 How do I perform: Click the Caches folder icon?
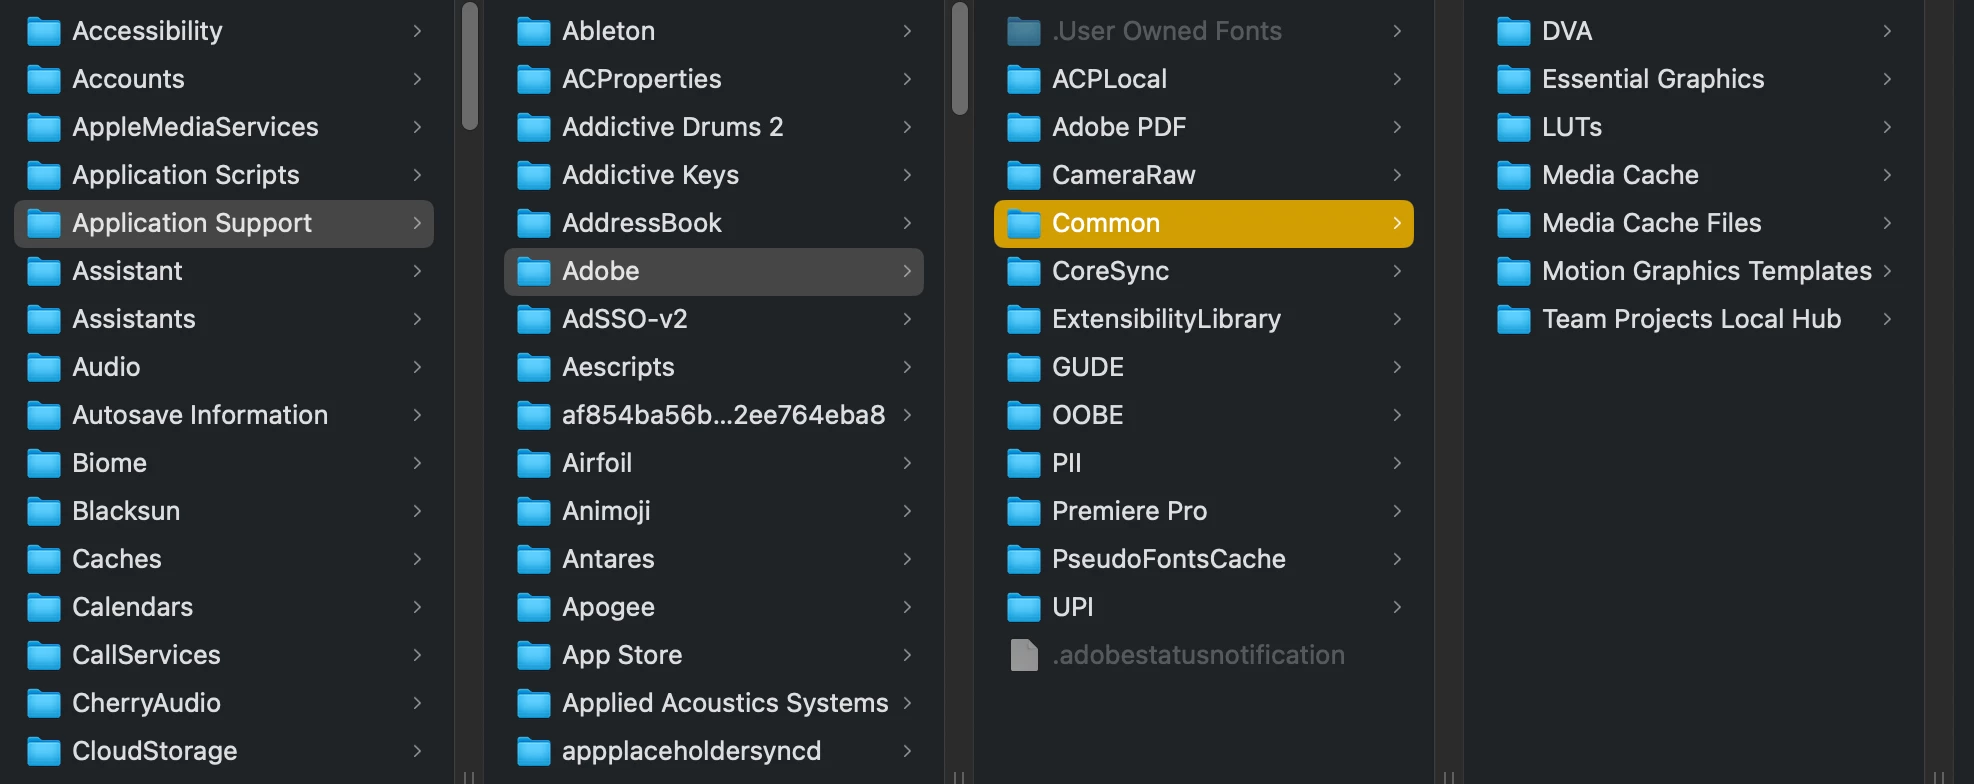pos(43,560)
